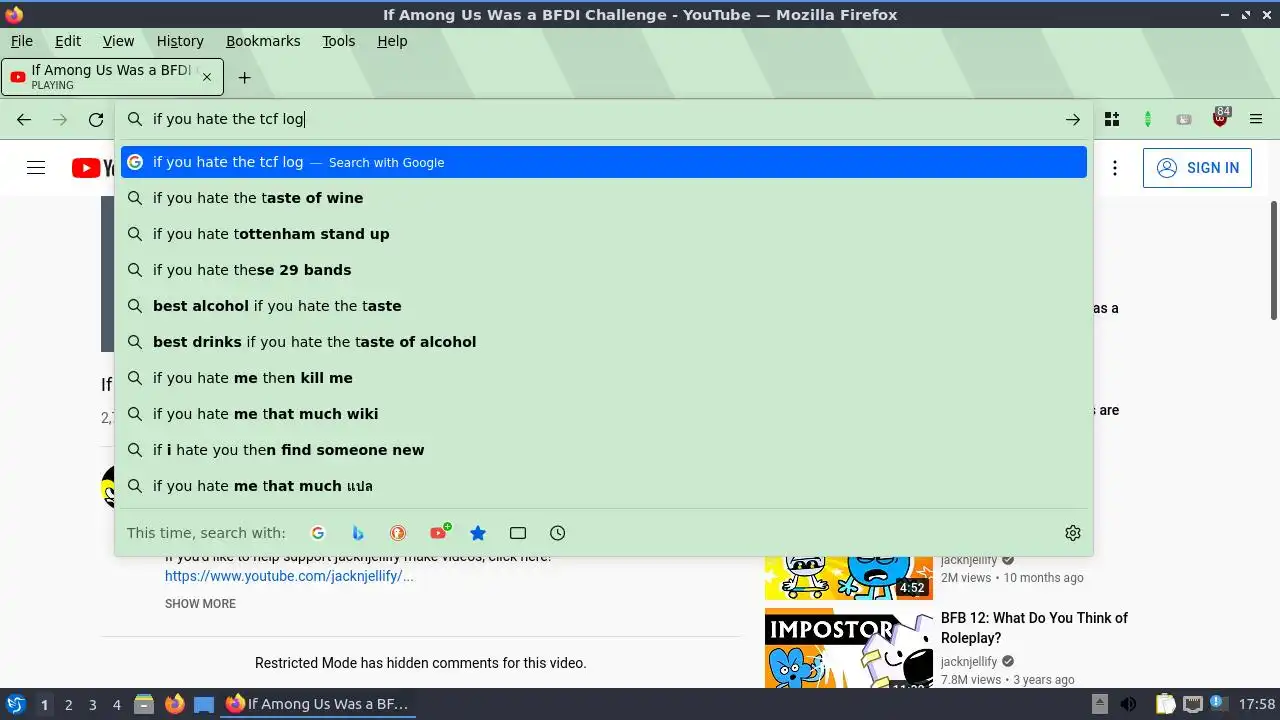Click the SIGN IN button
Viewport: 1280px width, 720px height.
point(1197,168)
